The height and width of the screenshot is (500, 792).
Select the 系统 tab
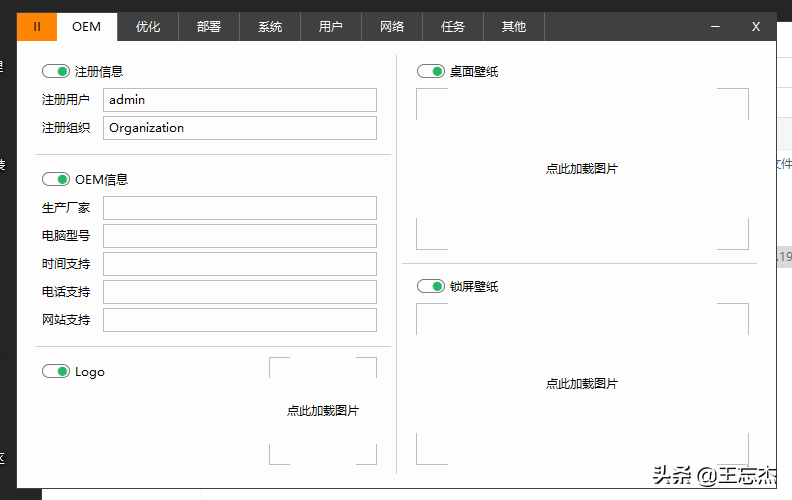pos(270,27)
